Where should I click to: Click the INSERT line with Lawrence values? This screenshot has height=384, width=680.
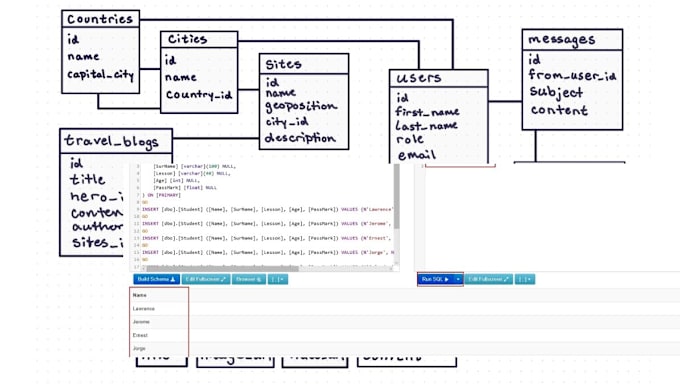pos(268,209)
